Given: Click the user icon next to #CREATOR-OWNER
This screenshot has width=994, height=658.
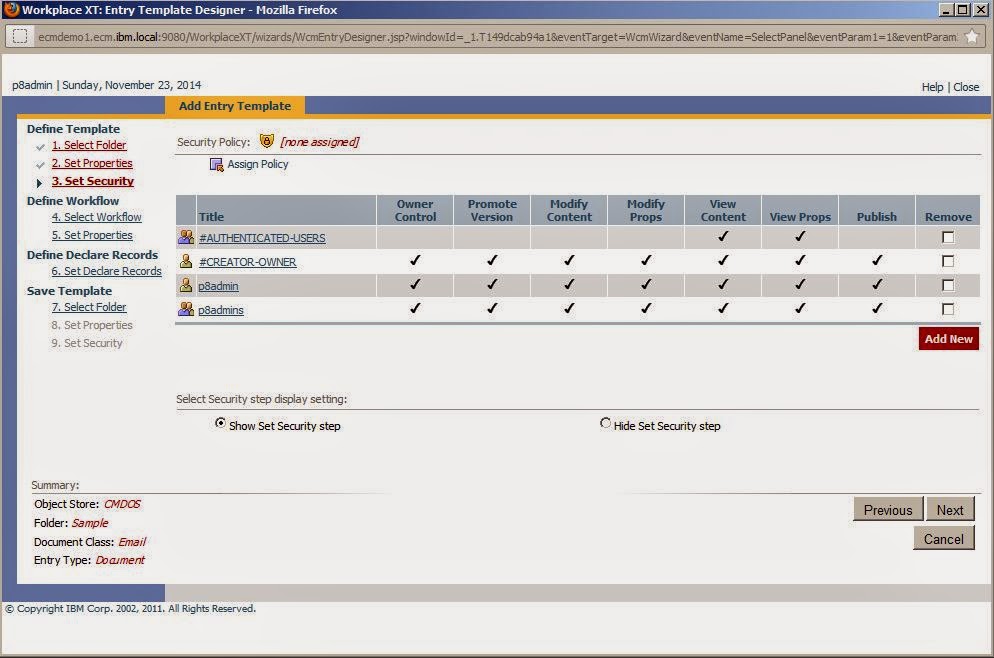Looking at the screenshot, I should (x=185, y=261).
